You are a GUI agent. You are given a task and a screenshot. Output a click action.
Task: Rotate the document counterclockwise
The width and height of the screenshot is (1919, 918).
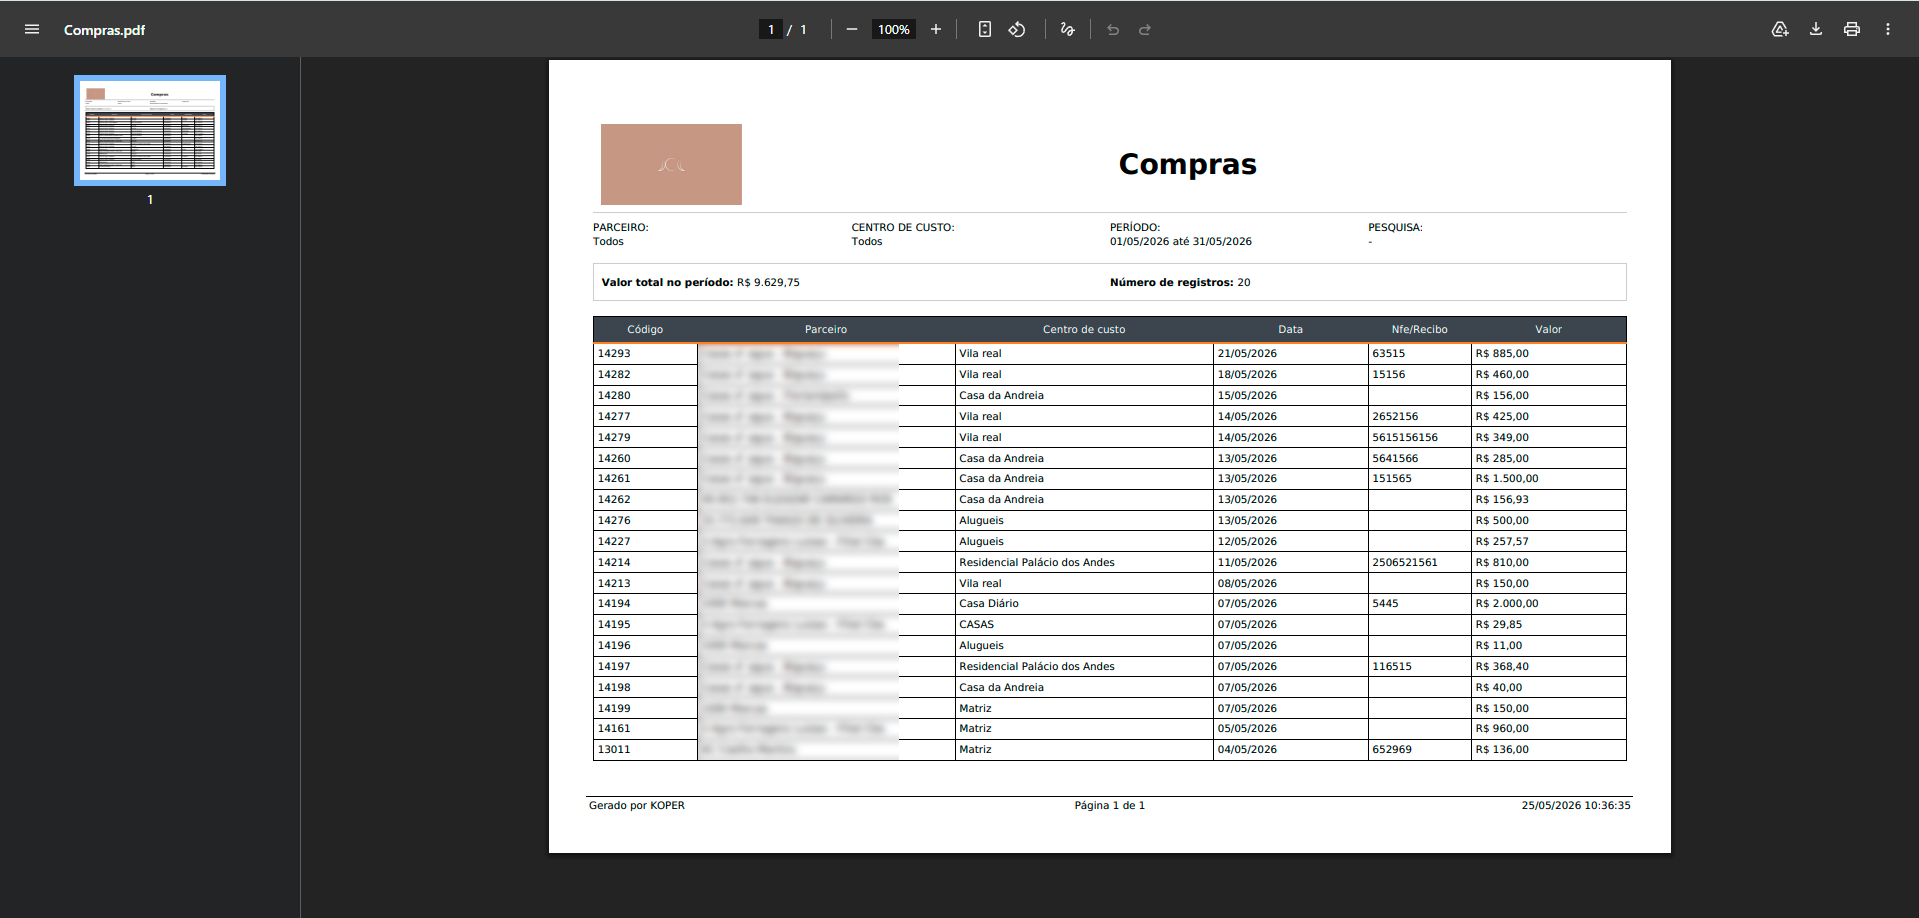pos(1017,30)
